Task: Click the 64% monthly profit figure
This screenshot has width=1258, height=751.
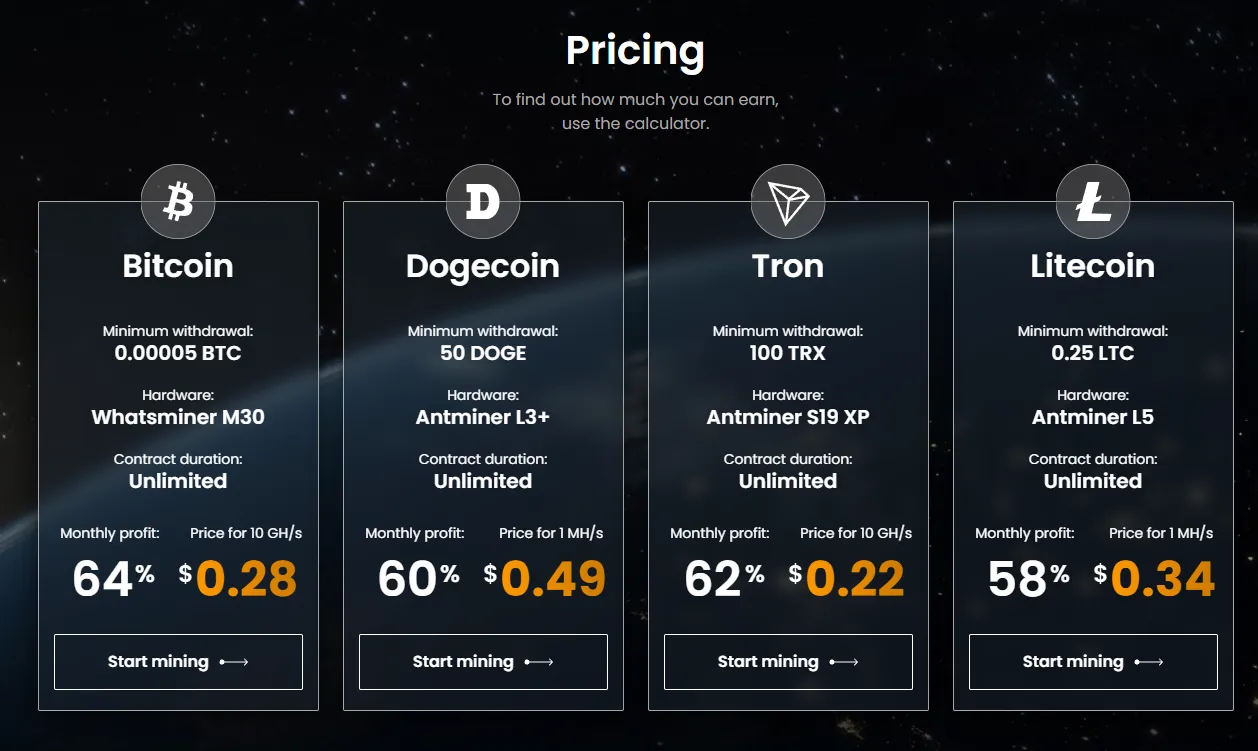Action: 113,579
